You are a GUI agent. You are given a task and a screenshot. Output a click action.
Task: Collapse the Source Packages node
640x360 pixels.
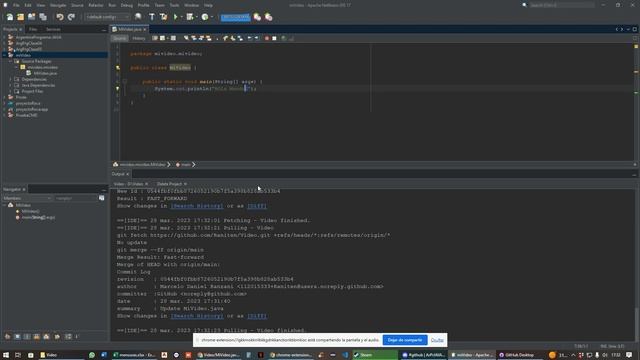pyautogui.click(x=10, y=61)
